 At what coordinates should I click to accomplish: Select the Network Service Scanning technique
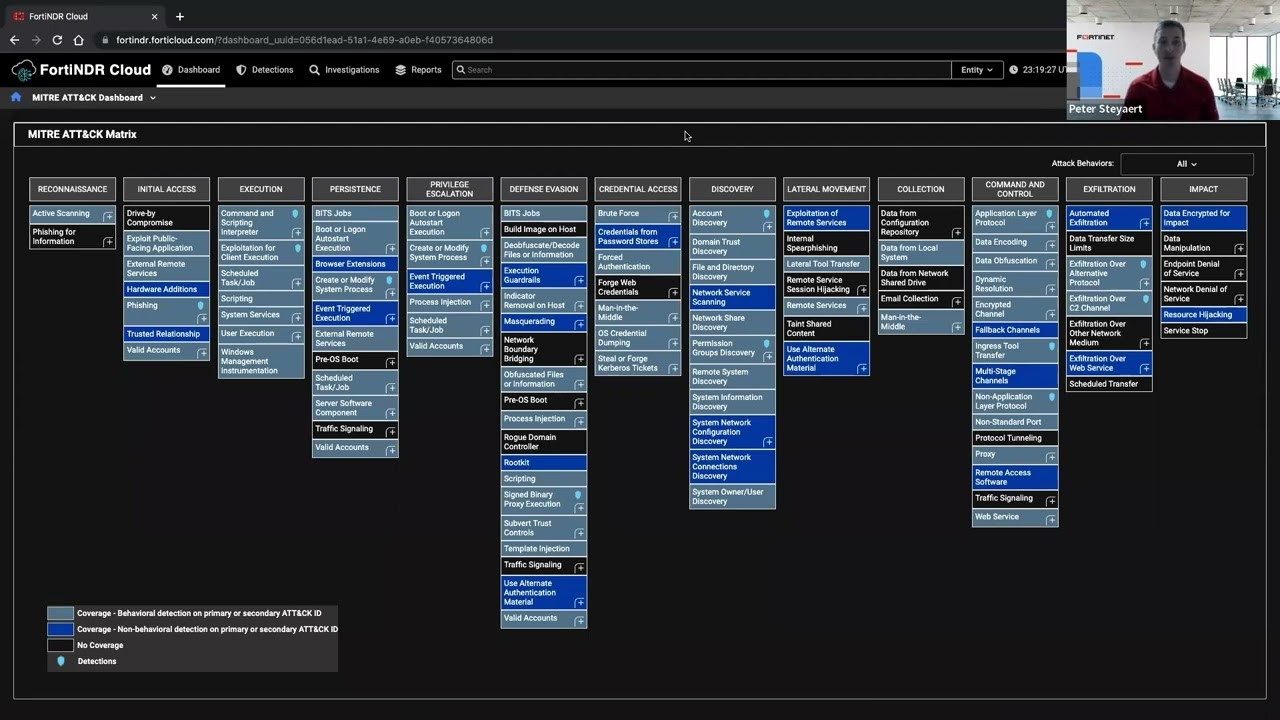click(x=732, y=298)
